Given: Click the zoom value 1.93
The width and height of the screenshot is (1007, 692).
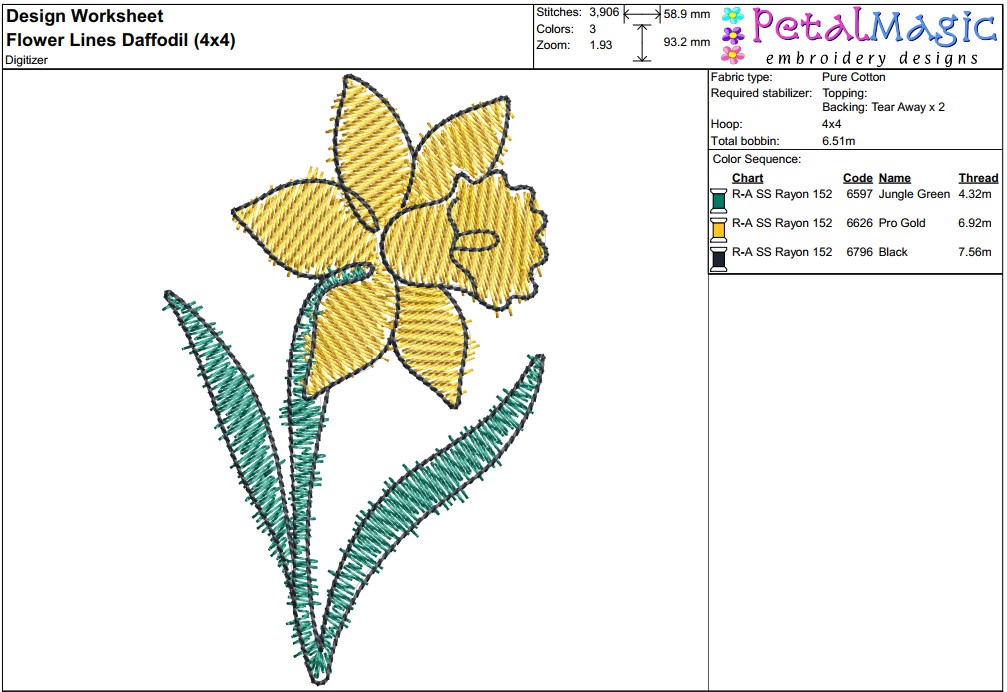Looking at the screenshot, I should [600, 45].
